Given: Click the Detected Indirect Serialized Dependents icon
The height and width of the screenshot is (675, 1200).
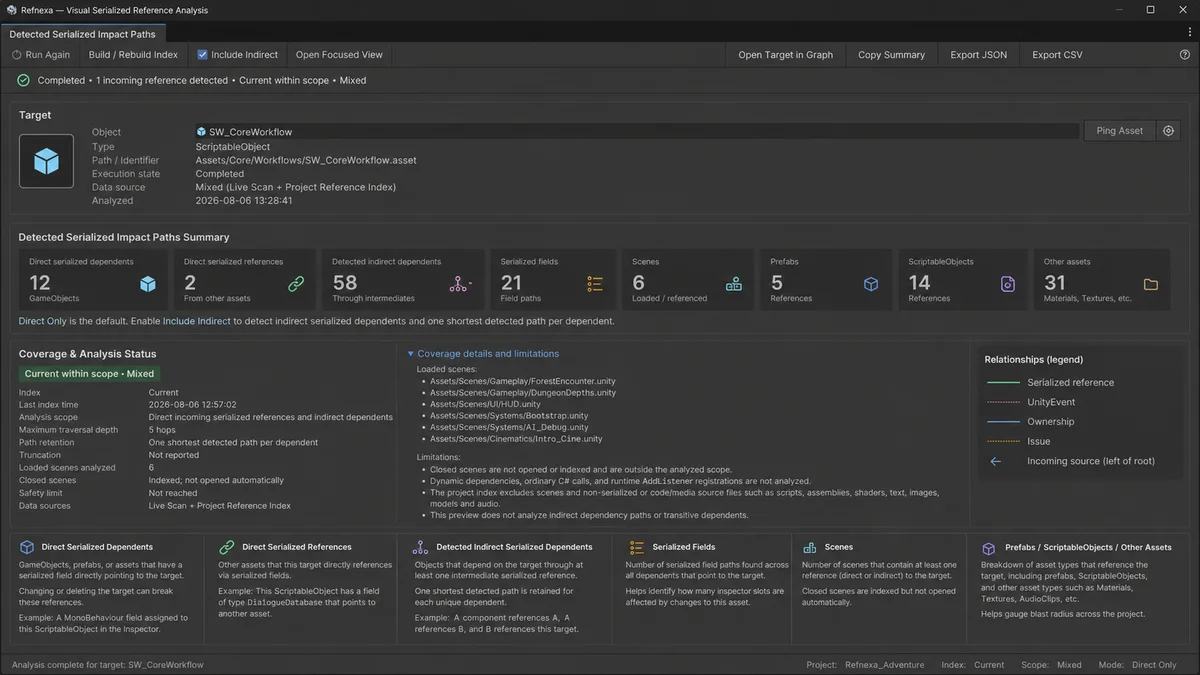Looking at the screenshot, I should pyautogui.click(x=420, y=547).
